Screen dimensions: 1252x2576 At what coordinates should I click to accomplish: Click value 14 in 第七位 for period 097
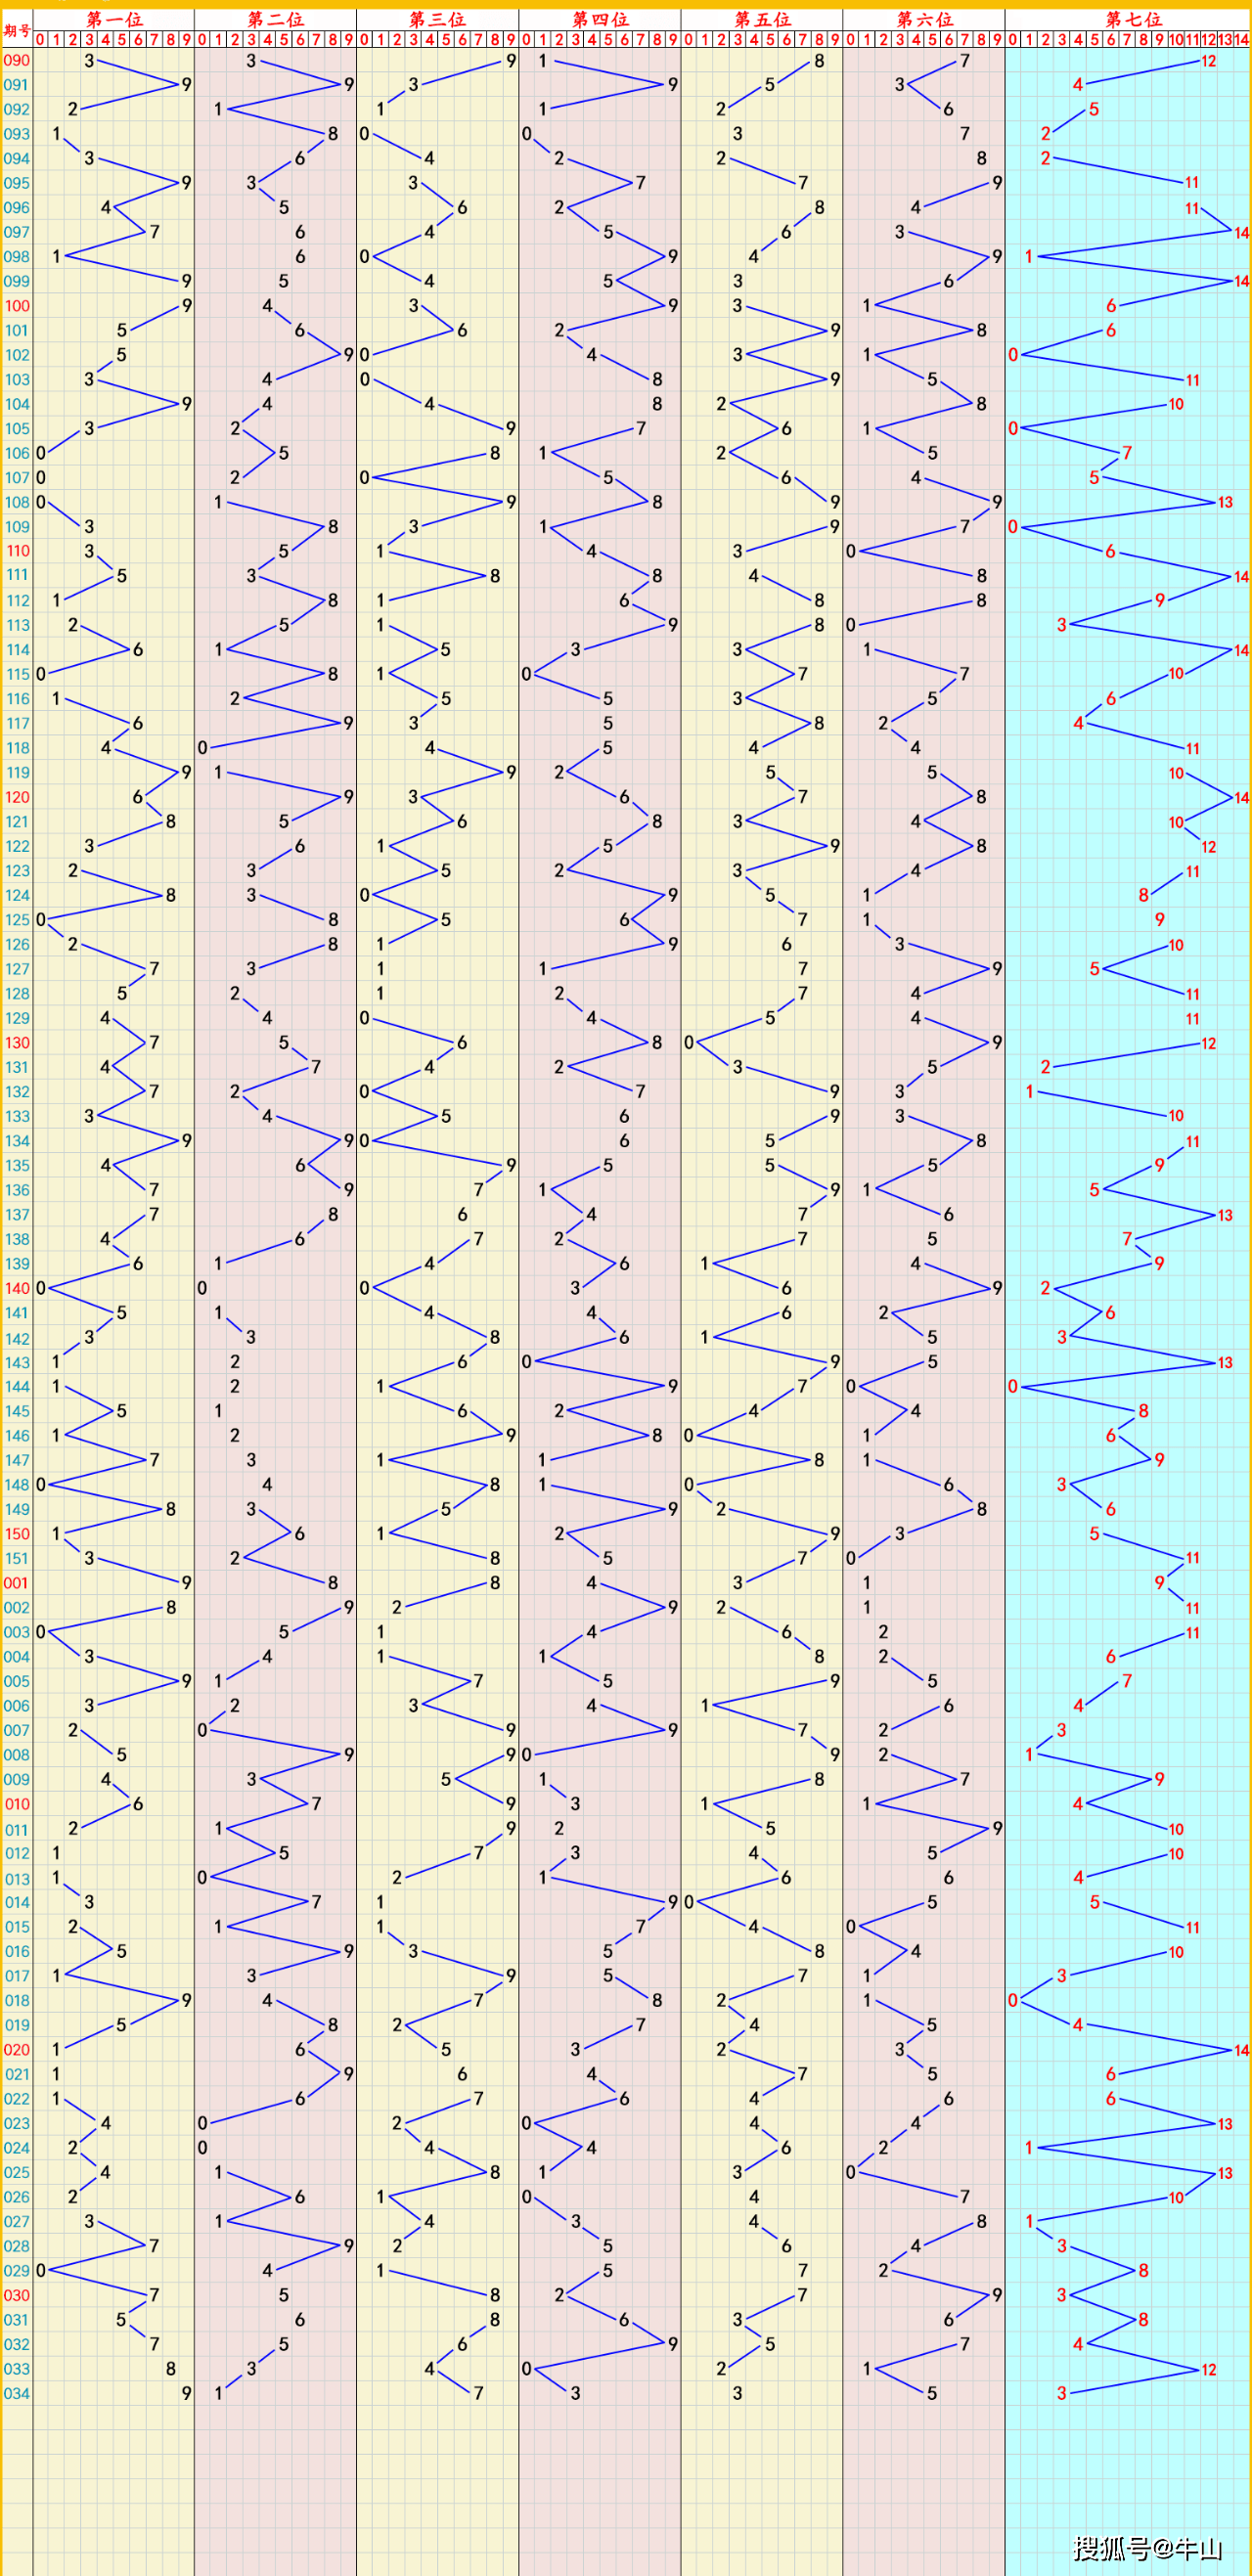[x=1242, y=233]
